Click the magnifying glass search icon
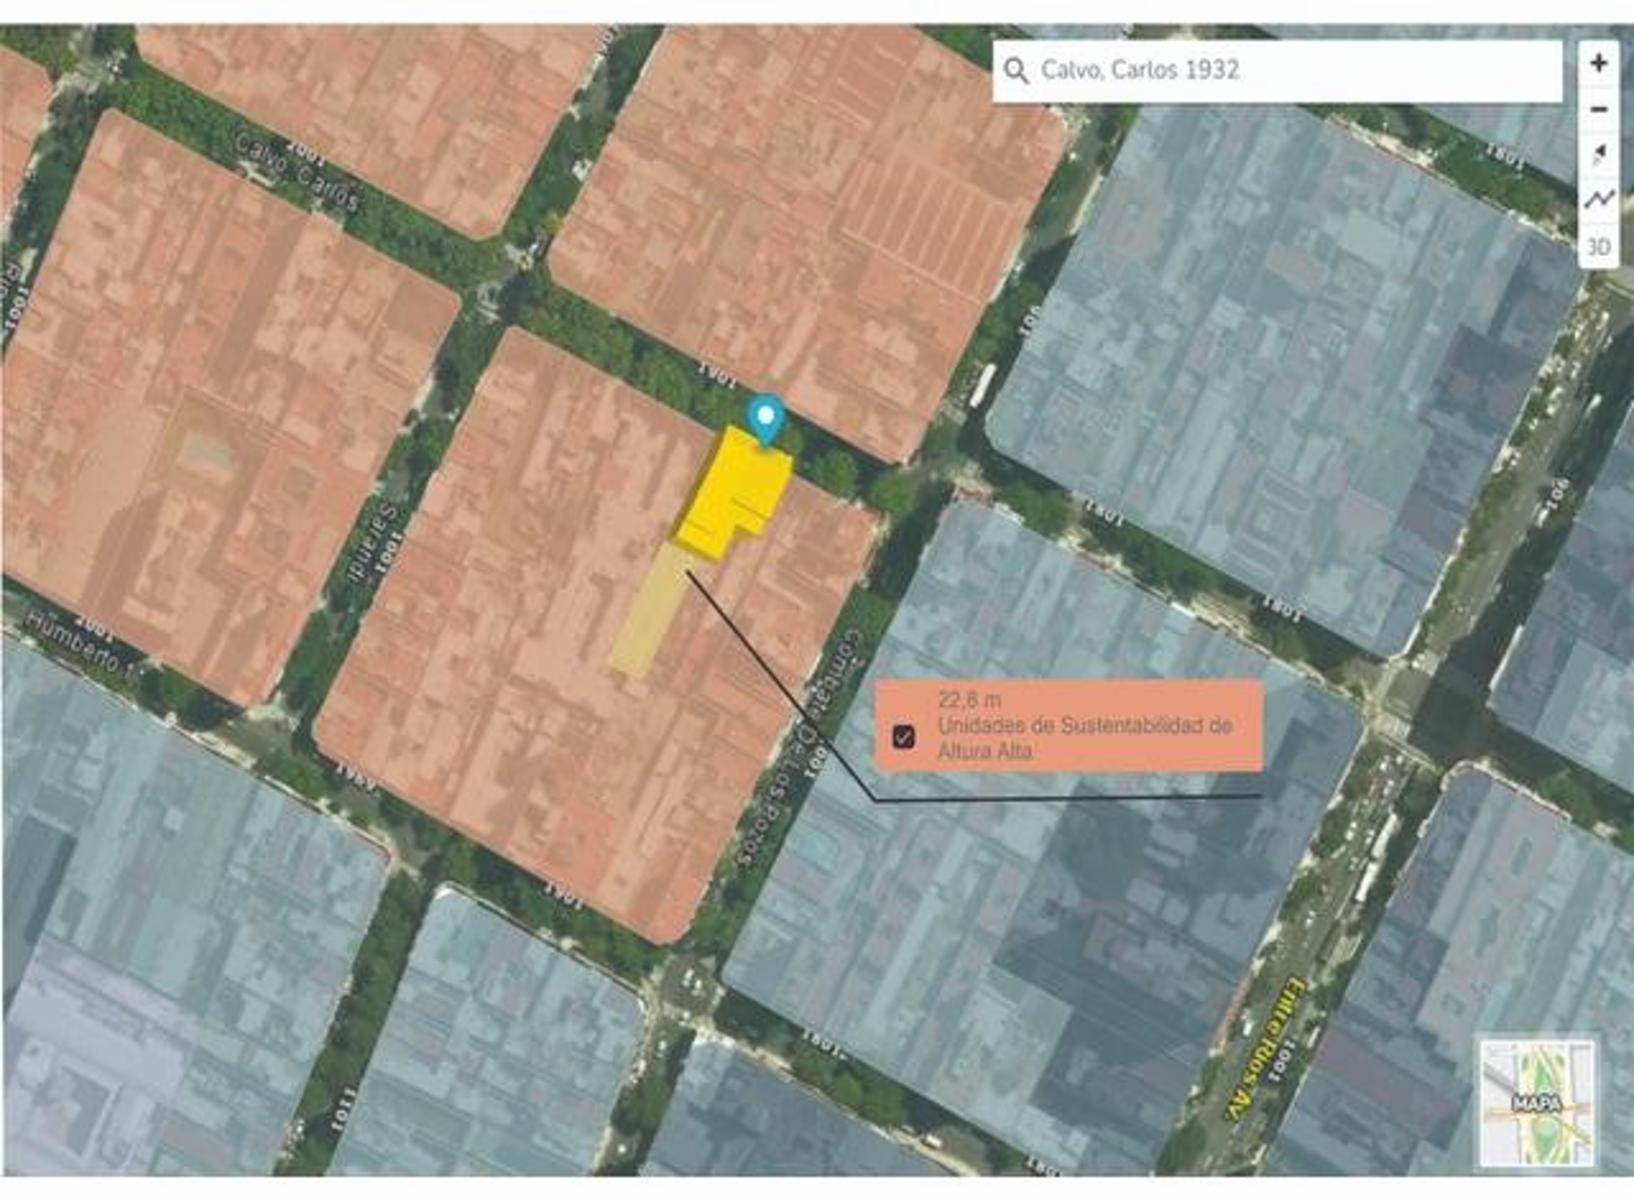1634x1200 pixels. [1016, 71]
